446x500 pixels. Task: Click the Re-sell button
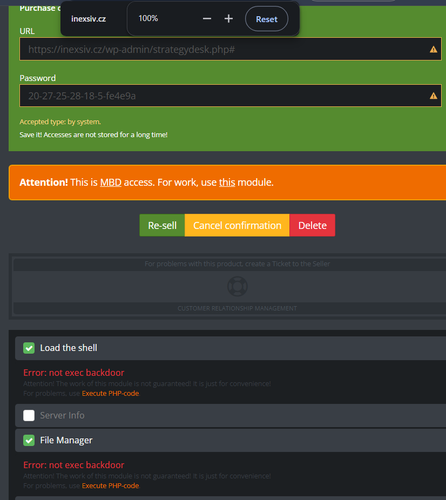(162, 225)
